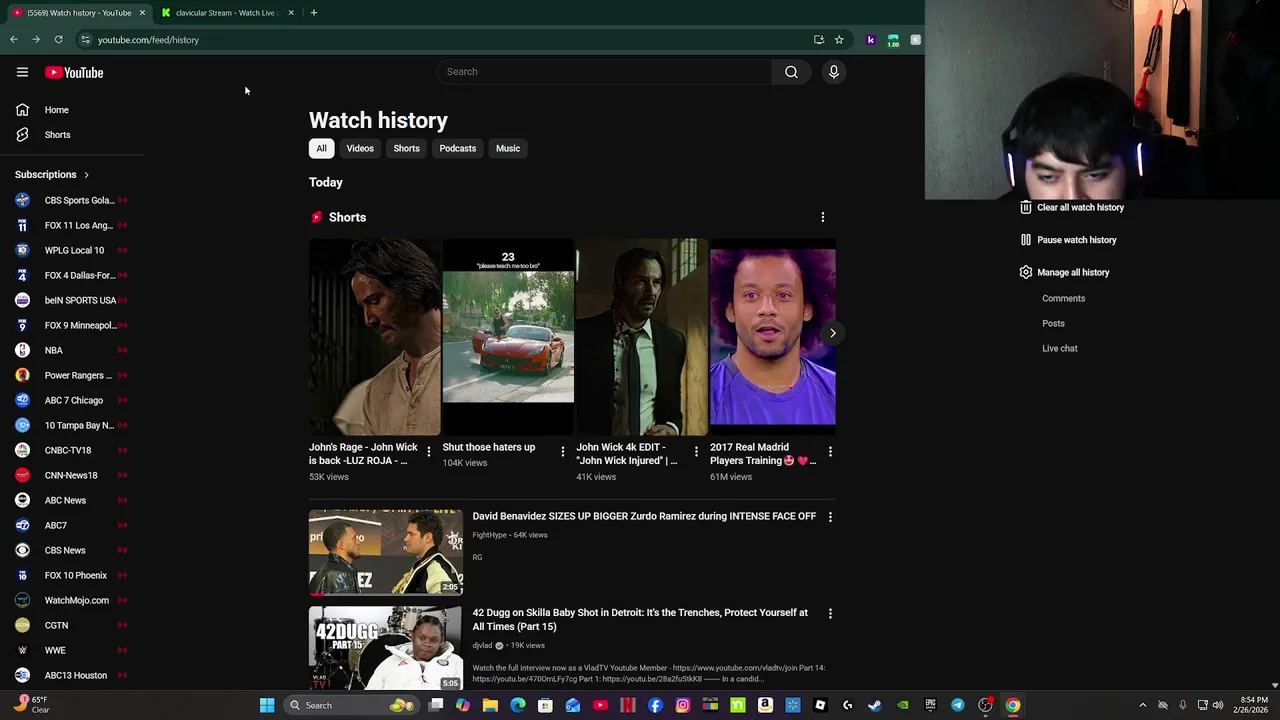Click the site information icon in address bar
The width and height of the screenshot is (1280, 720).
[x=85, y=40]
